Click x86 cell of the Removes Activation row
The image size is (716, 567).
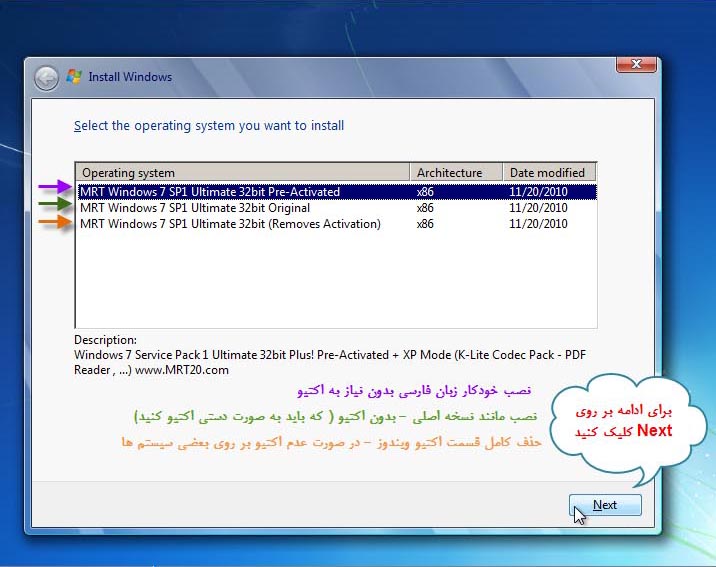click(425, 224)
